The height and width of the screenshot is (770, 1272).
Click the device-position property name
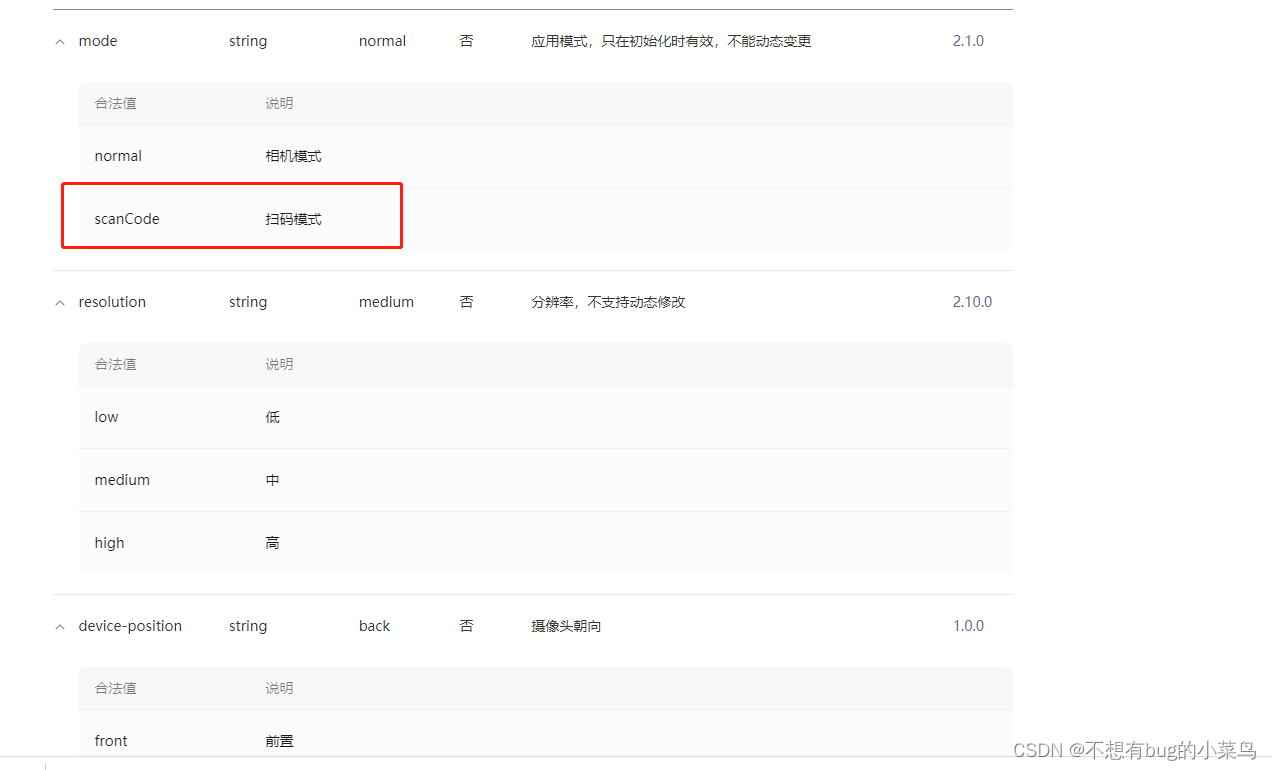tap(130, 625)
